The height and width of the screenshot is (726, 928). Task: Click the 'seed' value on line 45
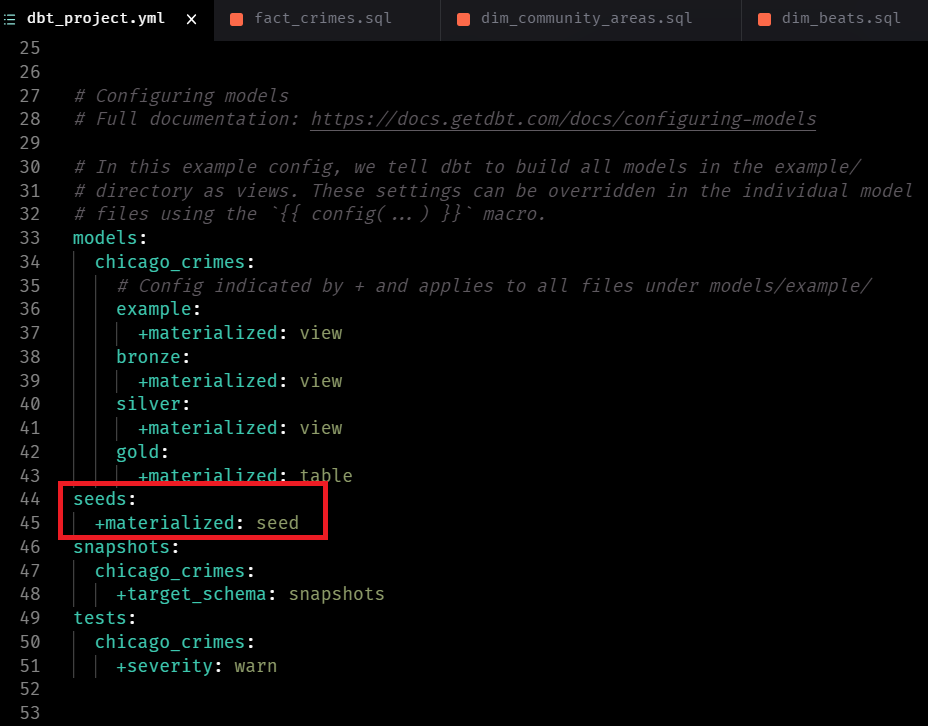pyautogui.click(x=278, y=523)
